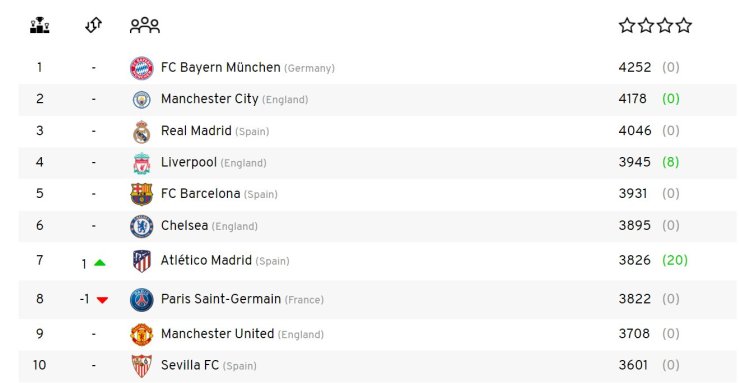Image resolution: width=740 pixels, height=383 pixels.
Task: Click the people group team column icon
Action: [x=145, y=25]
